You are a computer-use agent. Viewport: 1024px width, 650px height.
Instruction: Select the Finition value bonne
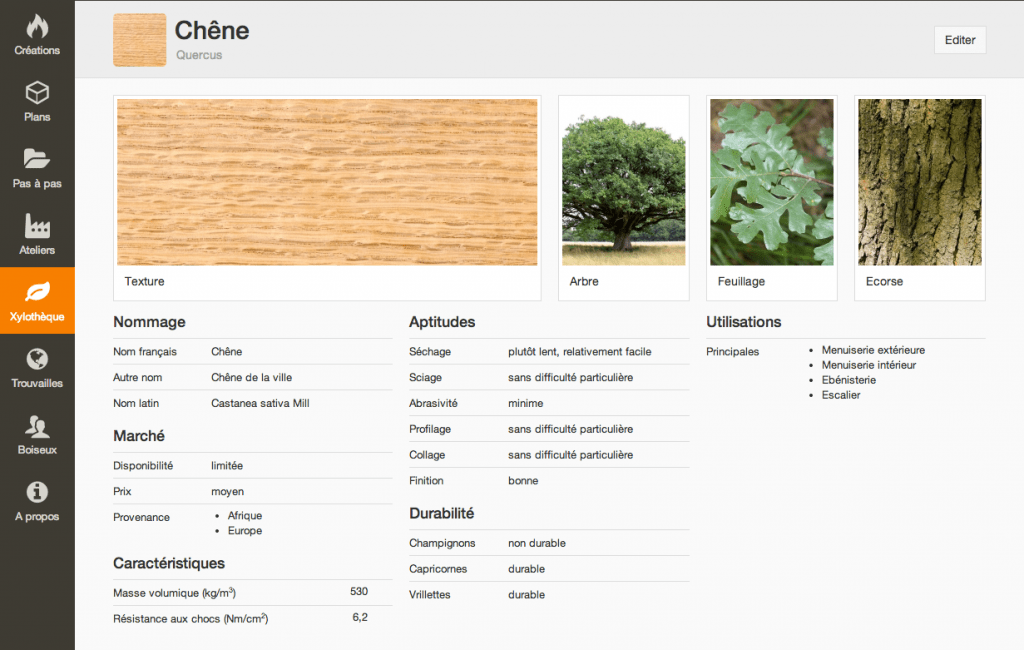(523, 481)
